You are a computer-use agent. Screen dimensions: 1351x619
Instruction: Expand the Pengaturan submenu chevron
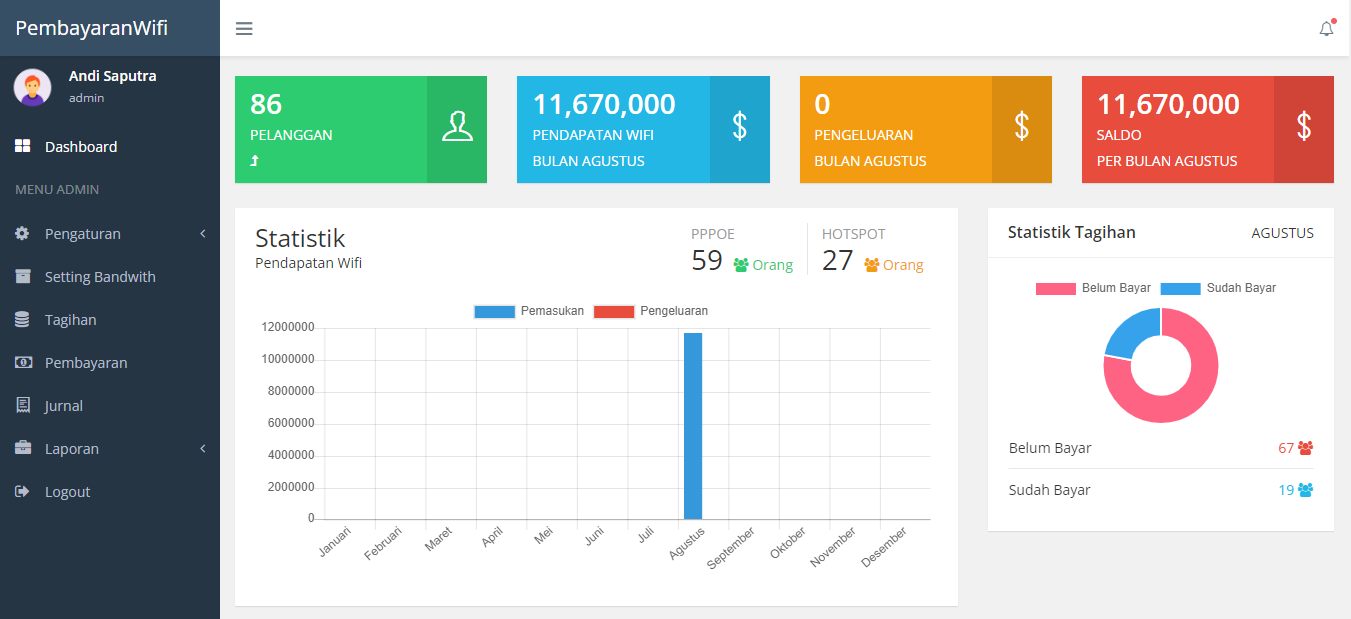point(203,234)
